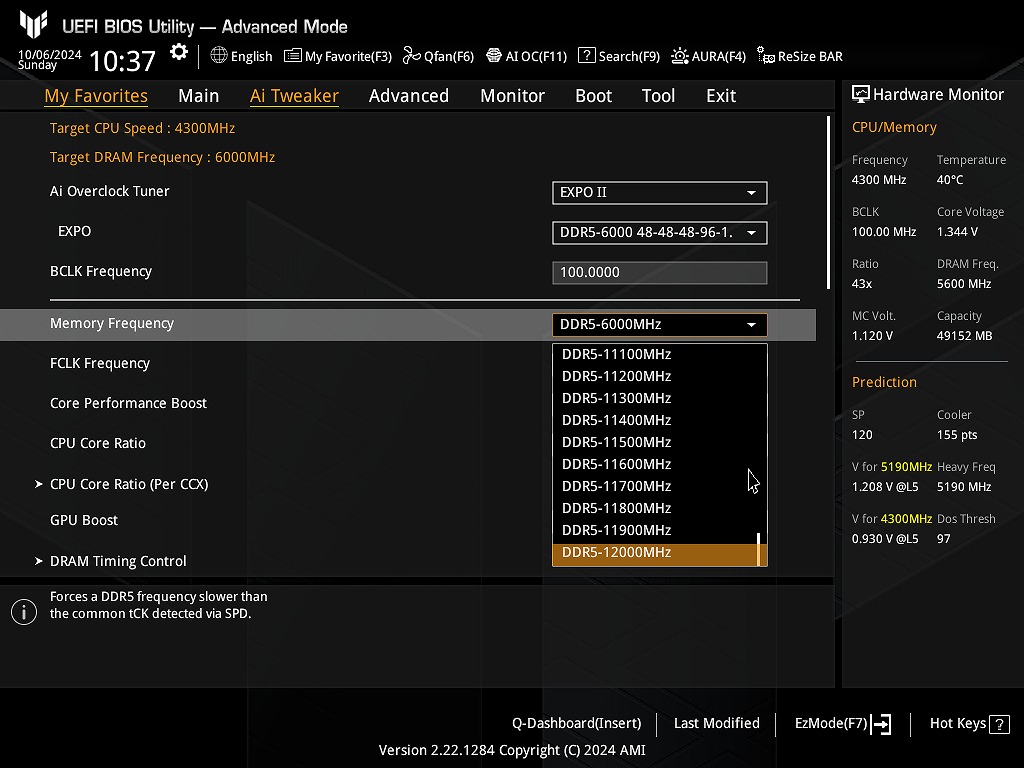Click the DRAM Freq. 5600 MHz value
The height and width of the screenshot is (768, 1024).
964,284
